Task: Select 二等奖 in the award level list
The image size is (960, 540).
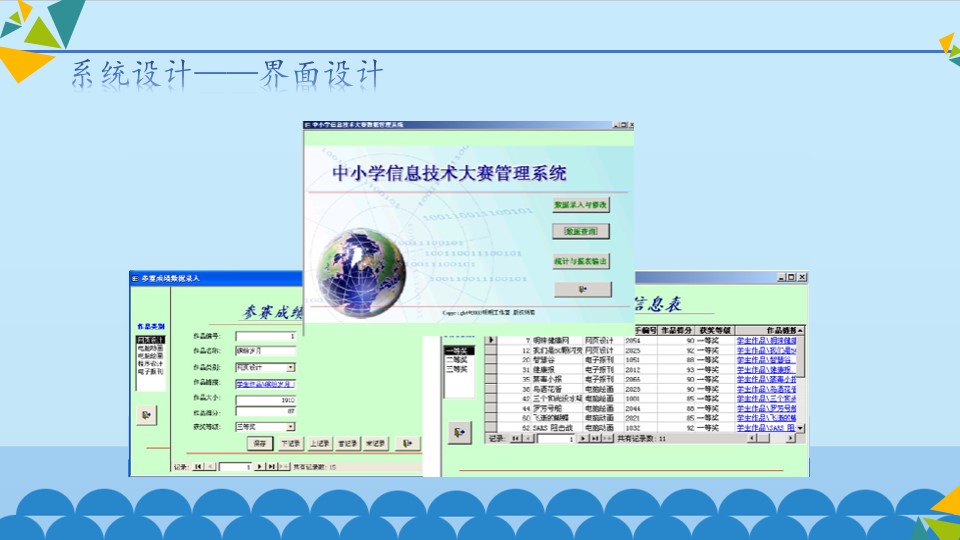Action: point(459,360)
